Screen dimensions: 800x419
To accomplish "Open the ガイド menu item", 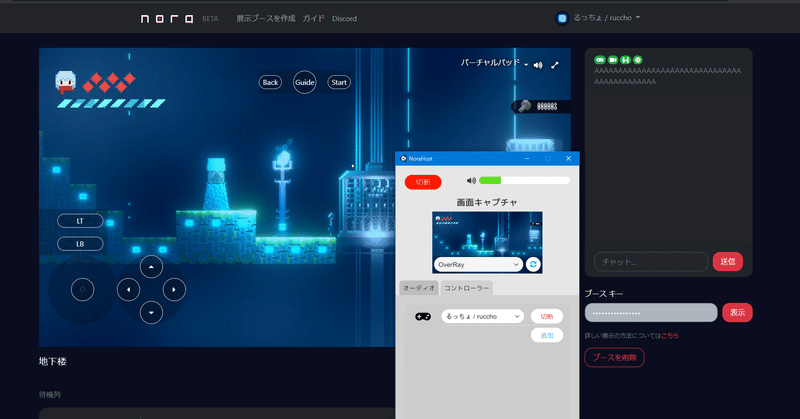I will (x=313, y=18).
